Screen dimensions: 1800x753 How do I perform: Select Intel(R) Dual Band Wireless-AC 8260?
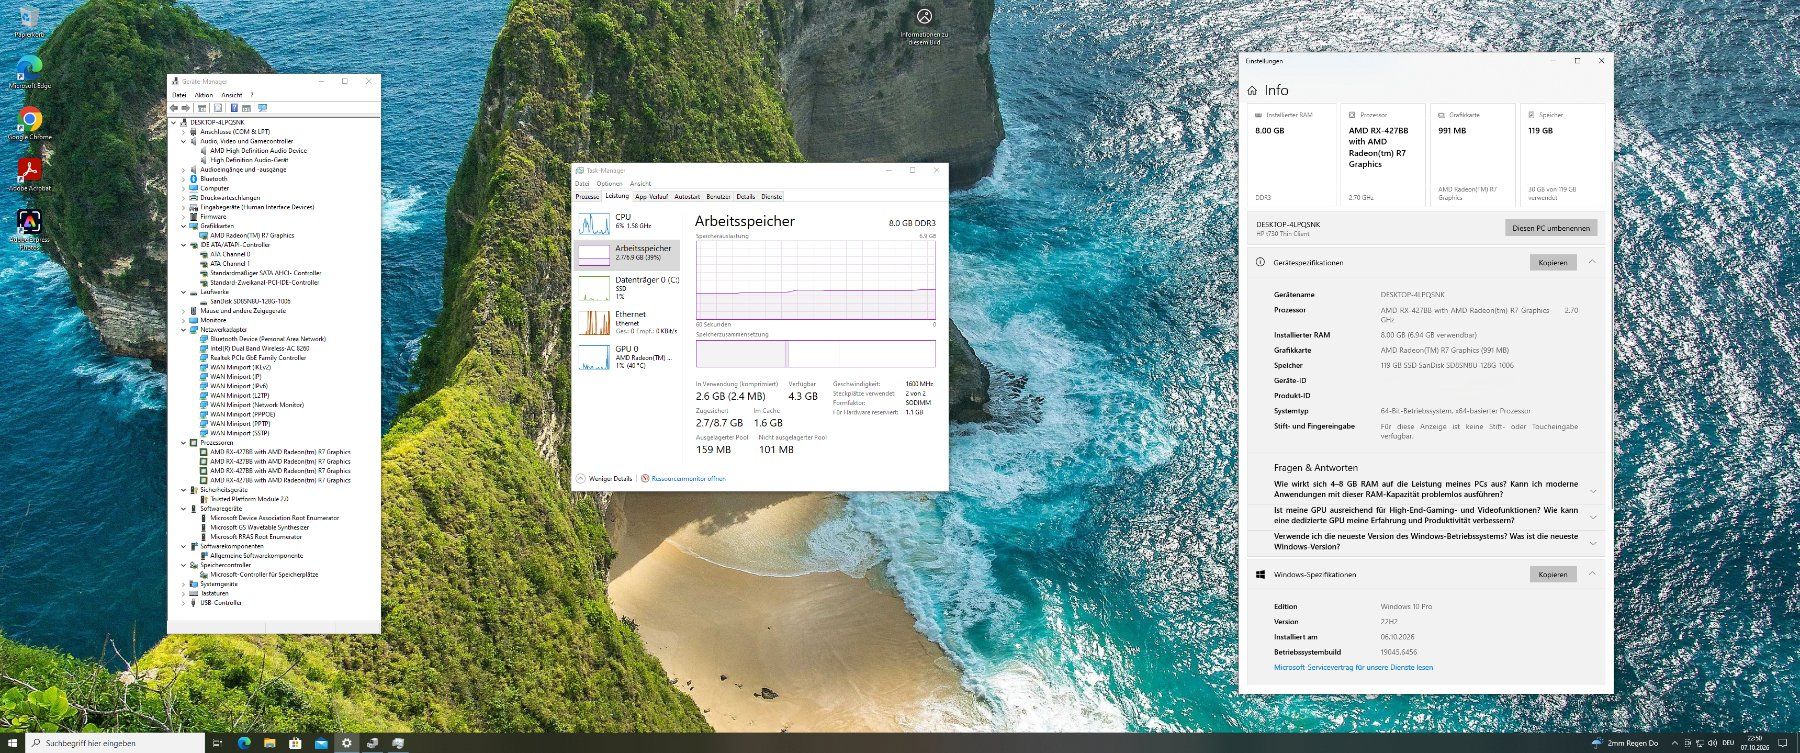click(259, 348)
